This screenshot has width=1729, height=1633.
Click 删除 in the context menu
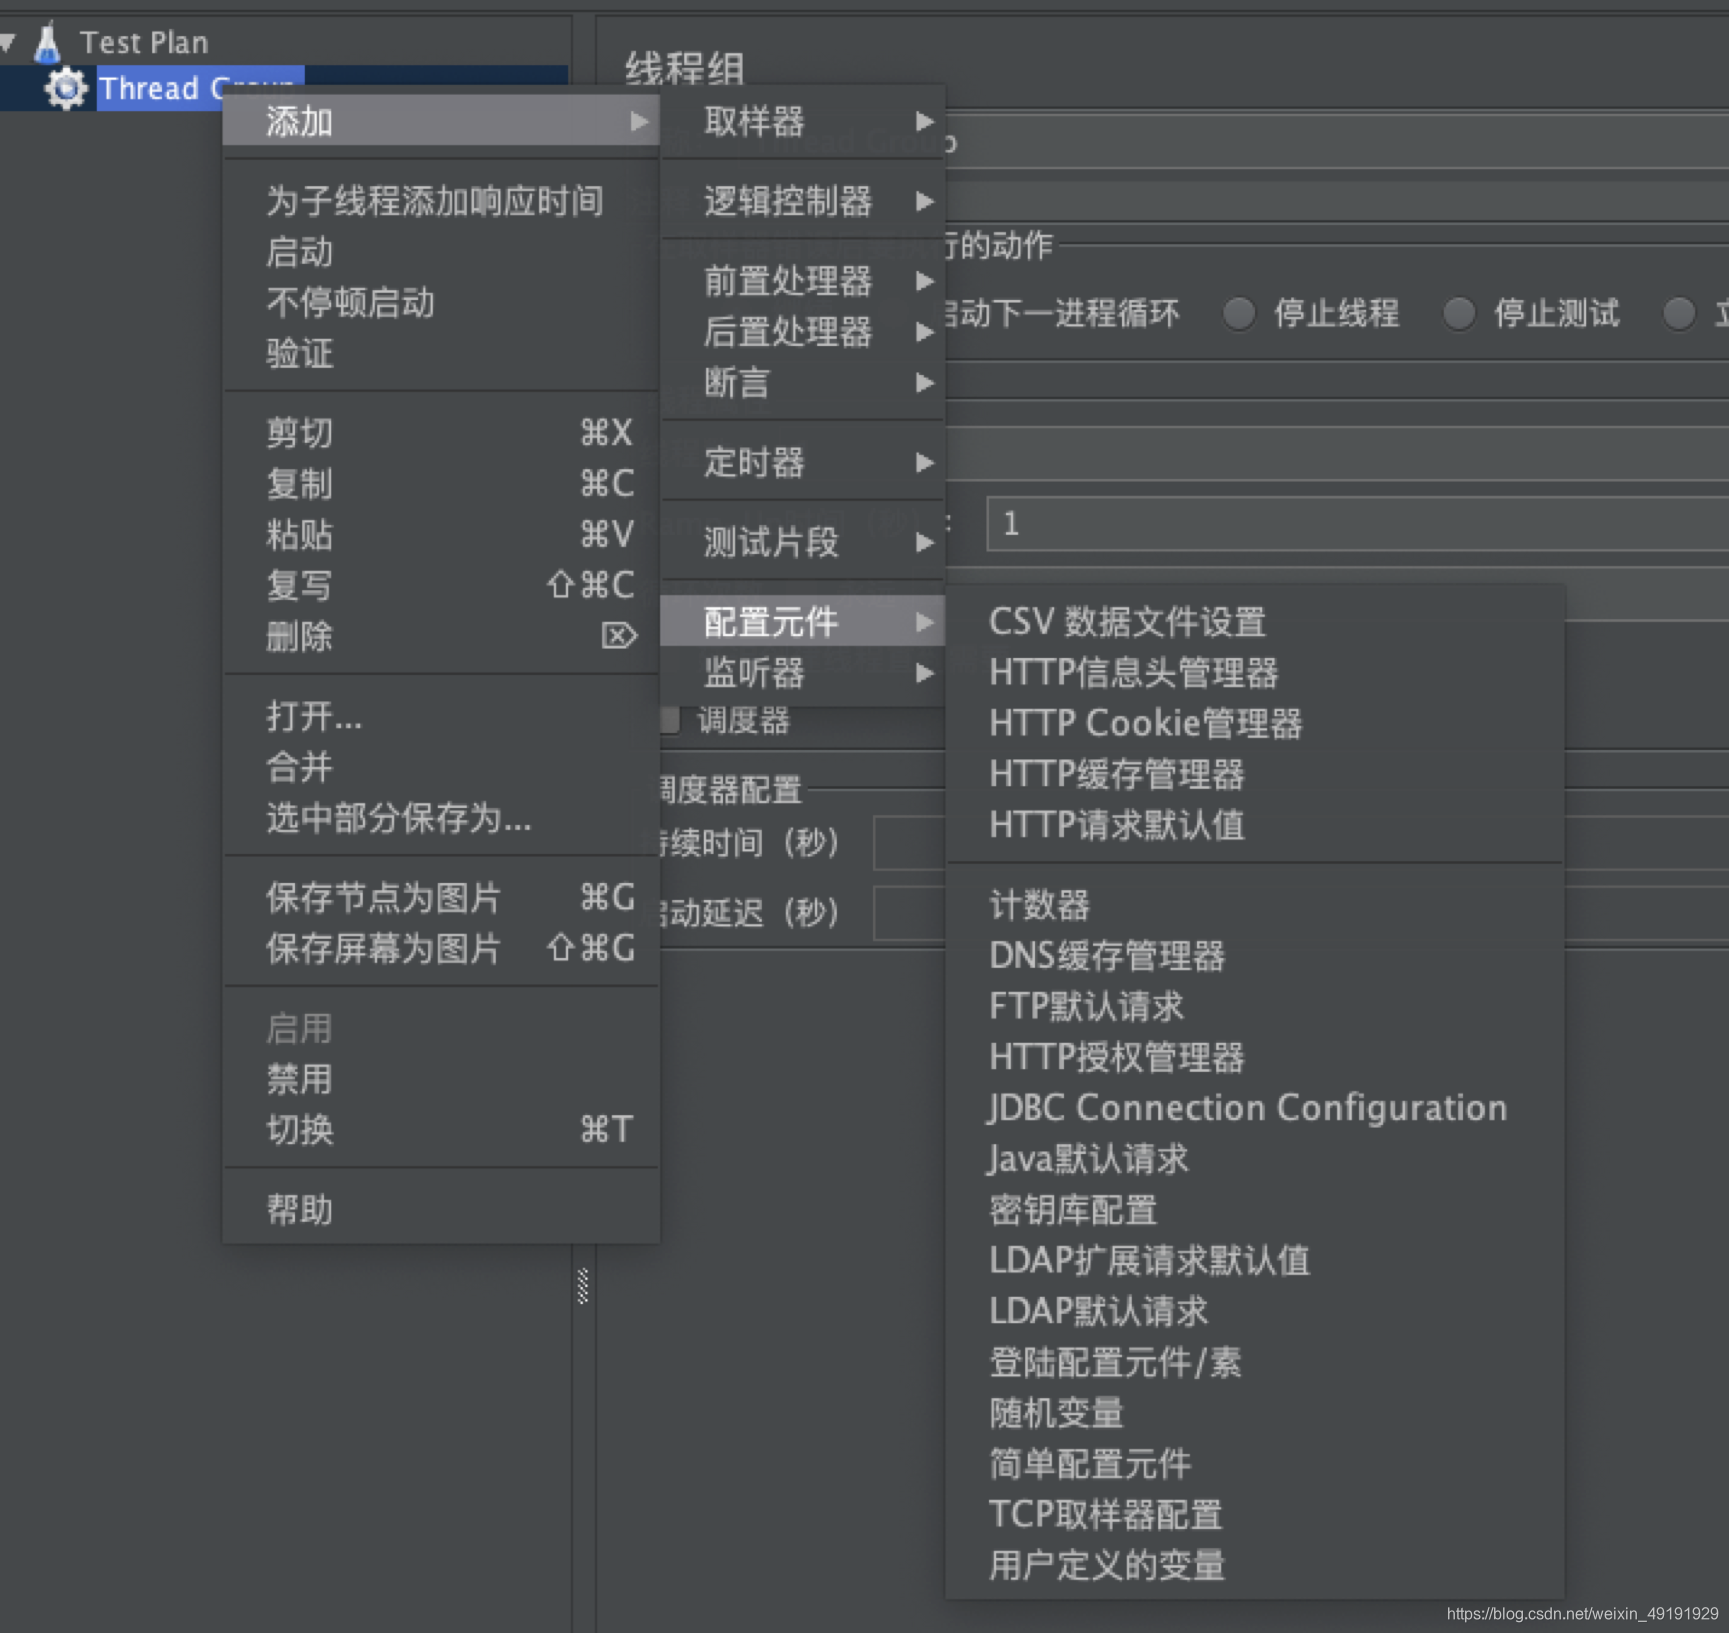click(x=441, y=636)
